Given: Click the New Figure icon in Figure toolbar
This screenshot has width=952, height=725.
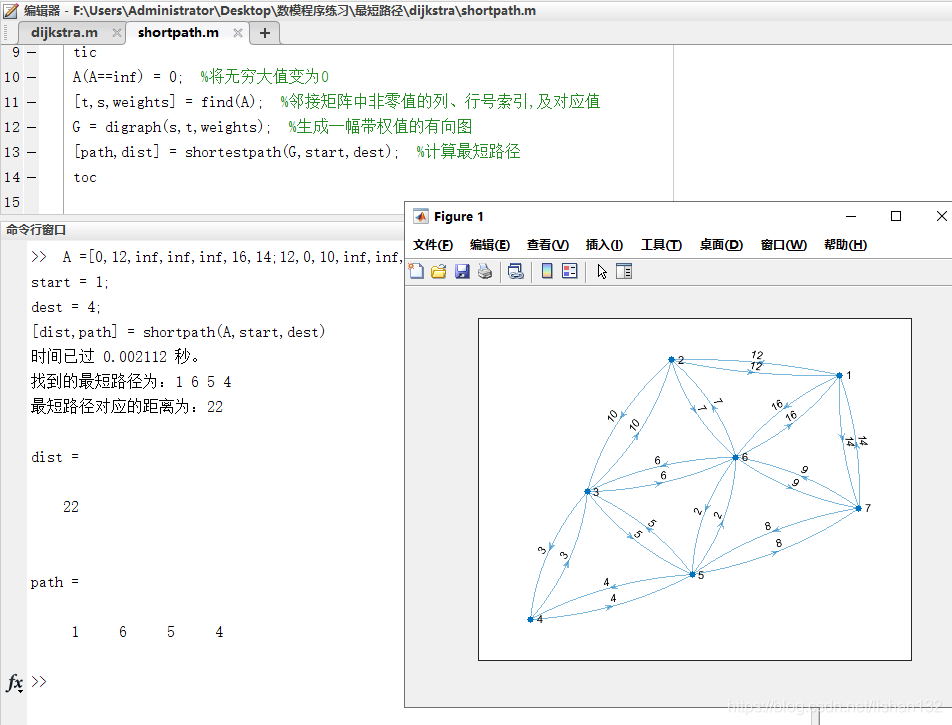Looking at the screenshot, I should (x=416, y=271).
